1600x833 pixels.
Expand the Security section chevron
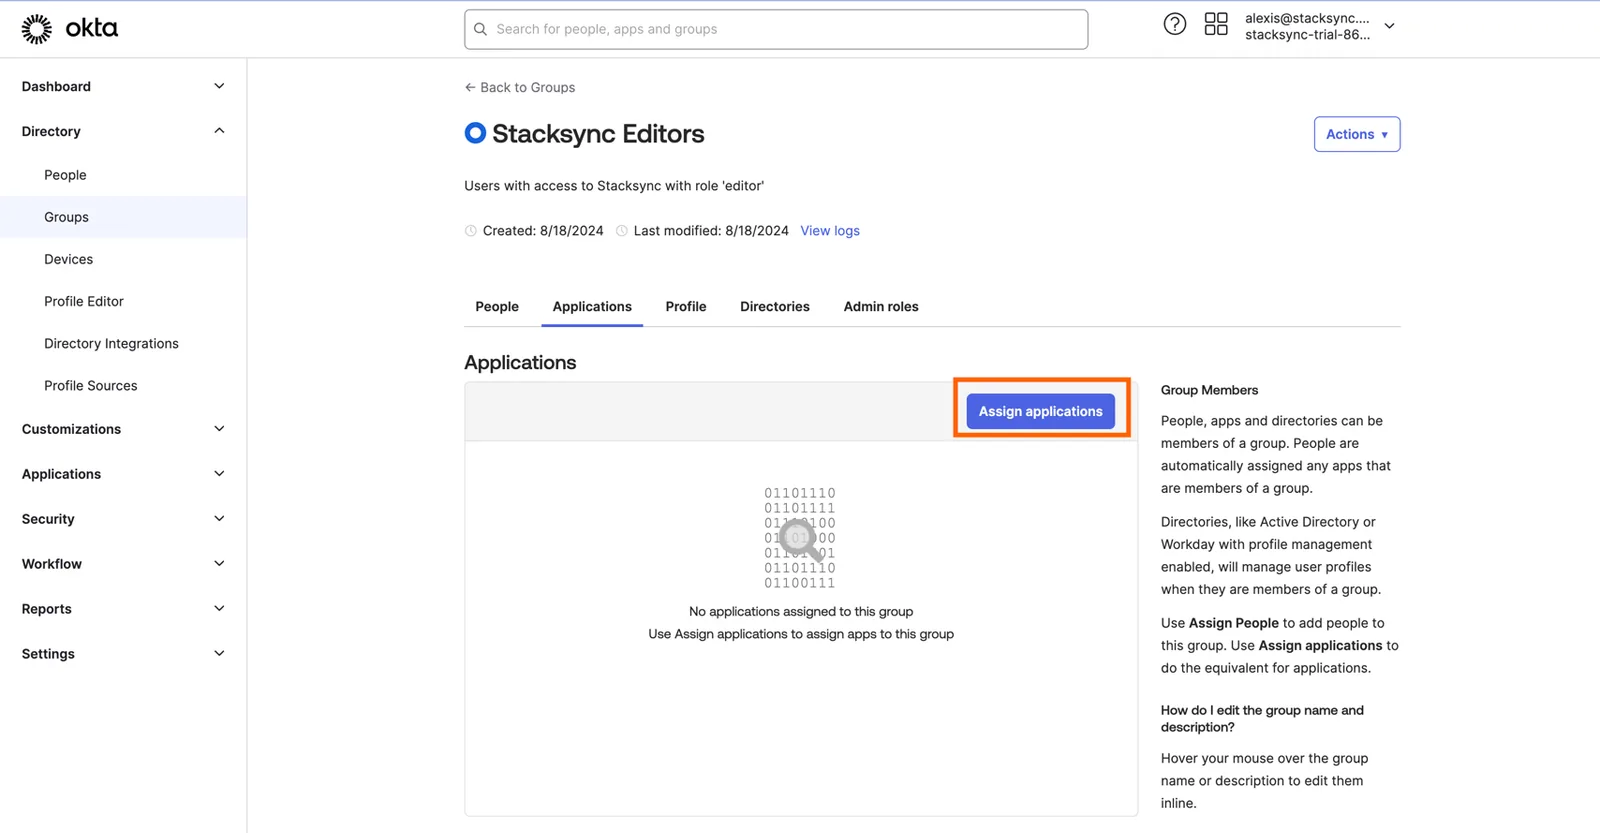tap(219, 519)
